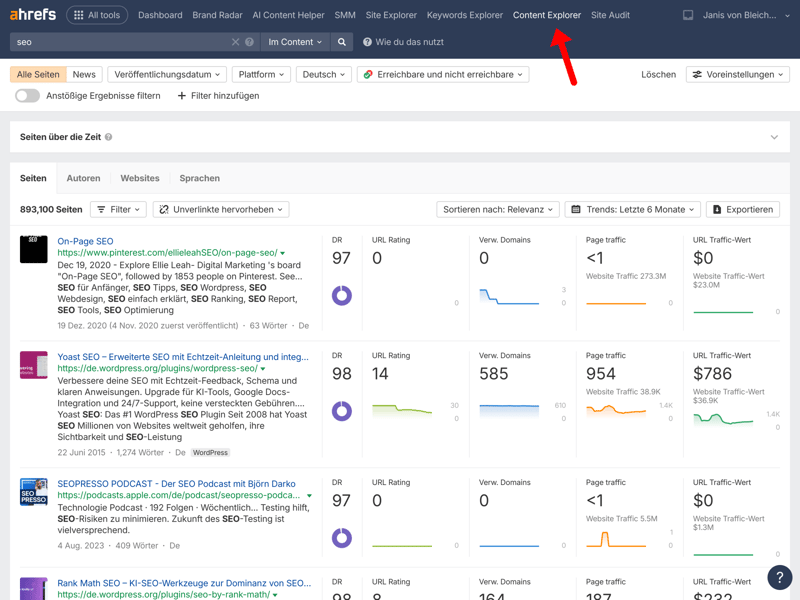This screenshot has width=800, height=600.
Task: Switch to the Autoren tab
Action: (x=83, y=178)
